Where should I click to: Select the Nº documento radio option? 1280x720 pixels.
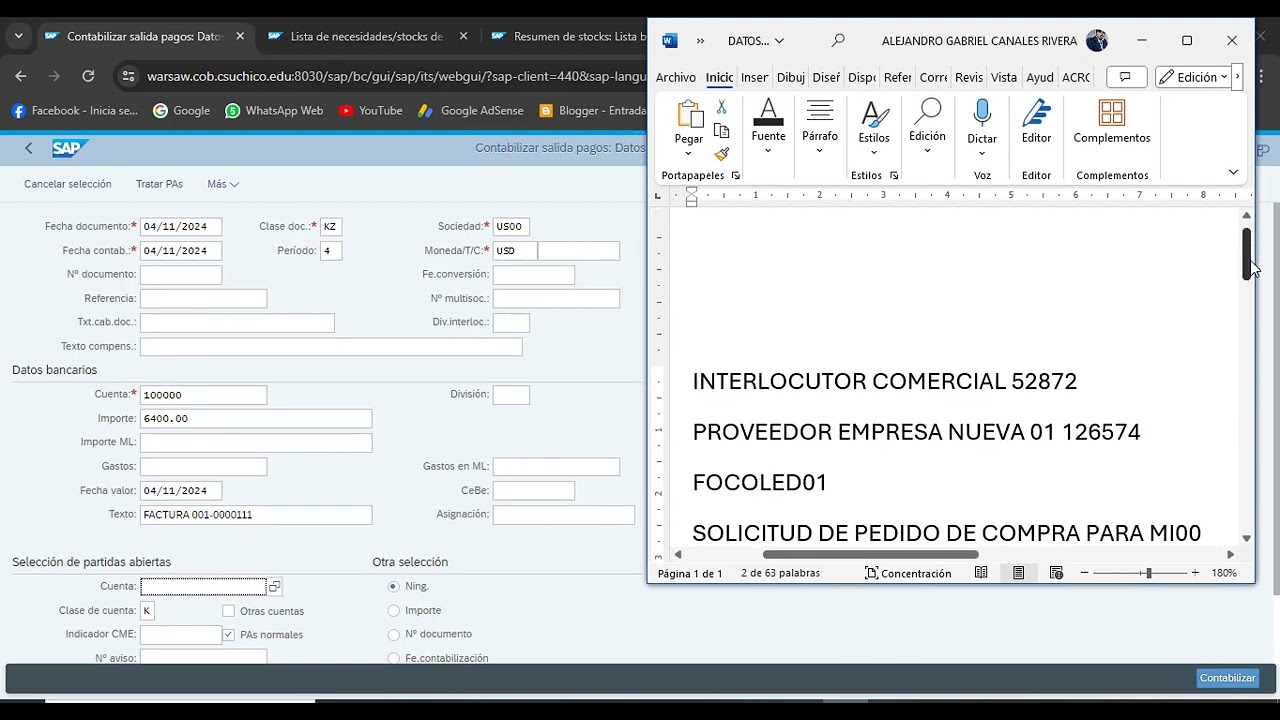pyautogui.click(x=393, y=634)
